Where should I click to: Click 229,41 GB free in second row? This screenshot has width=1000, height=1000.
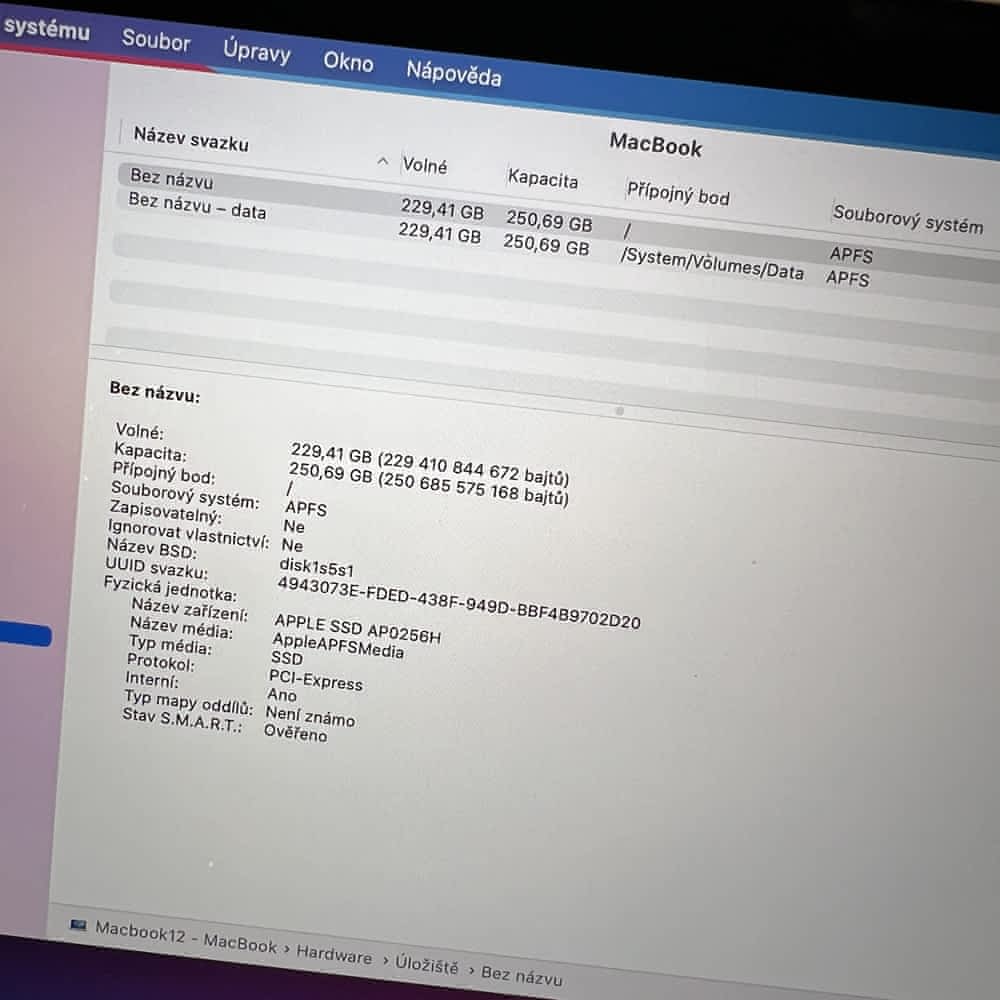439,233
